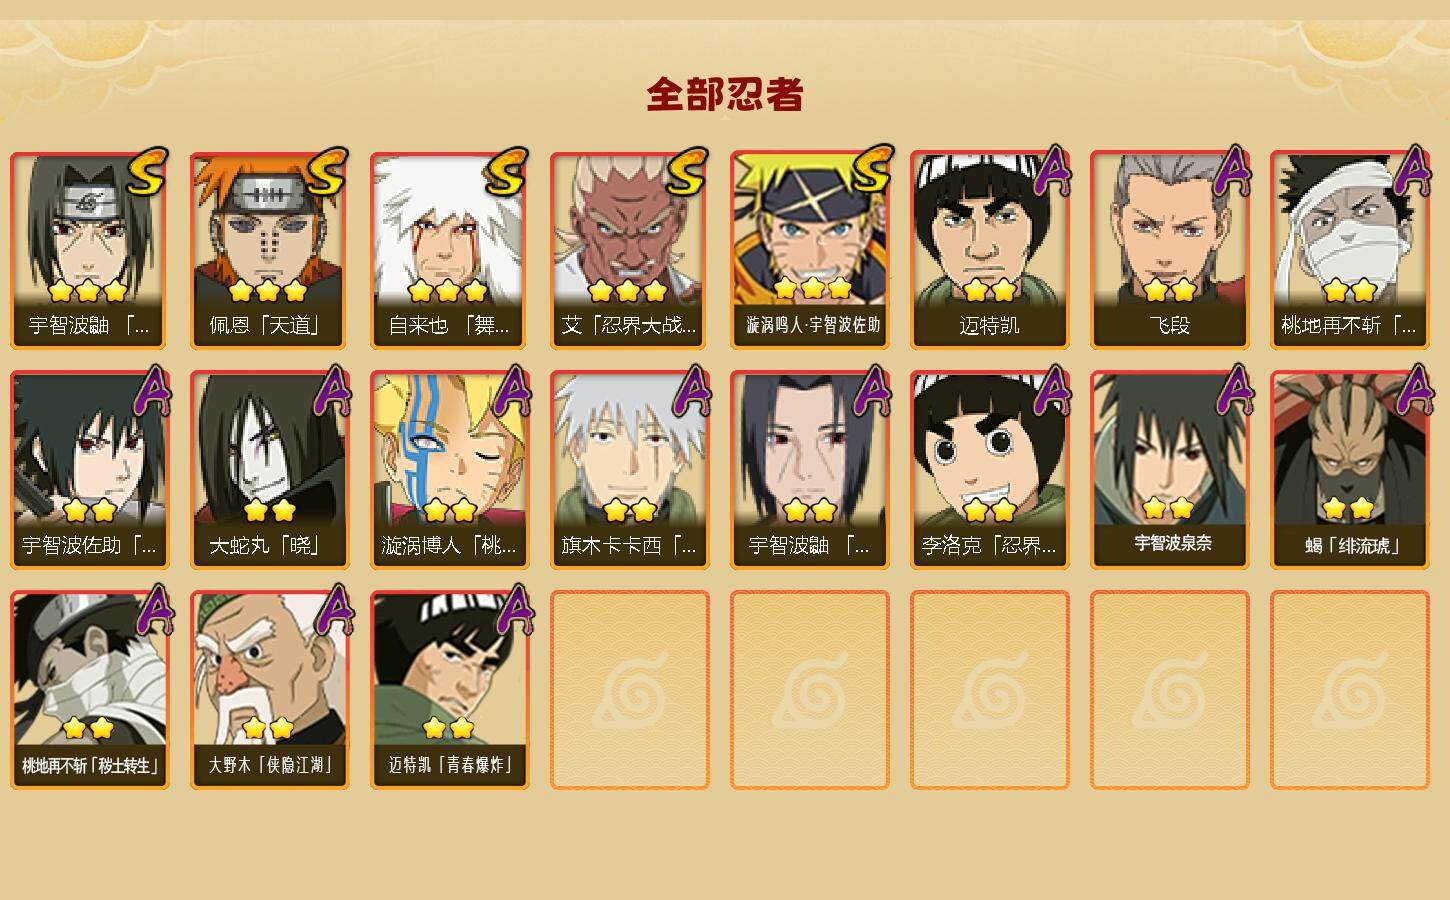1450x900 pixels.
Task: Select 桃地再不斩「秽土转生」 card
Action: [x=90, y=690]
